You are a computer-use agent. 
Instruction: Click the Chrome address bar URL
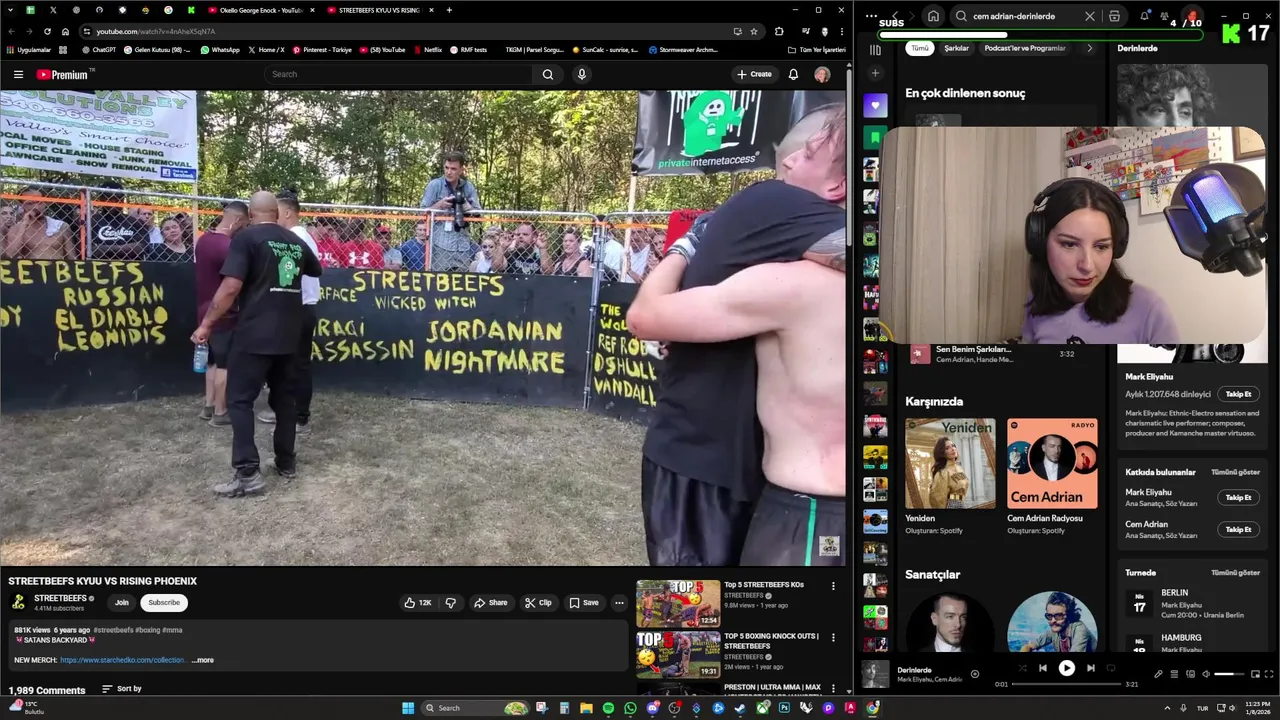tap(156, 31)
